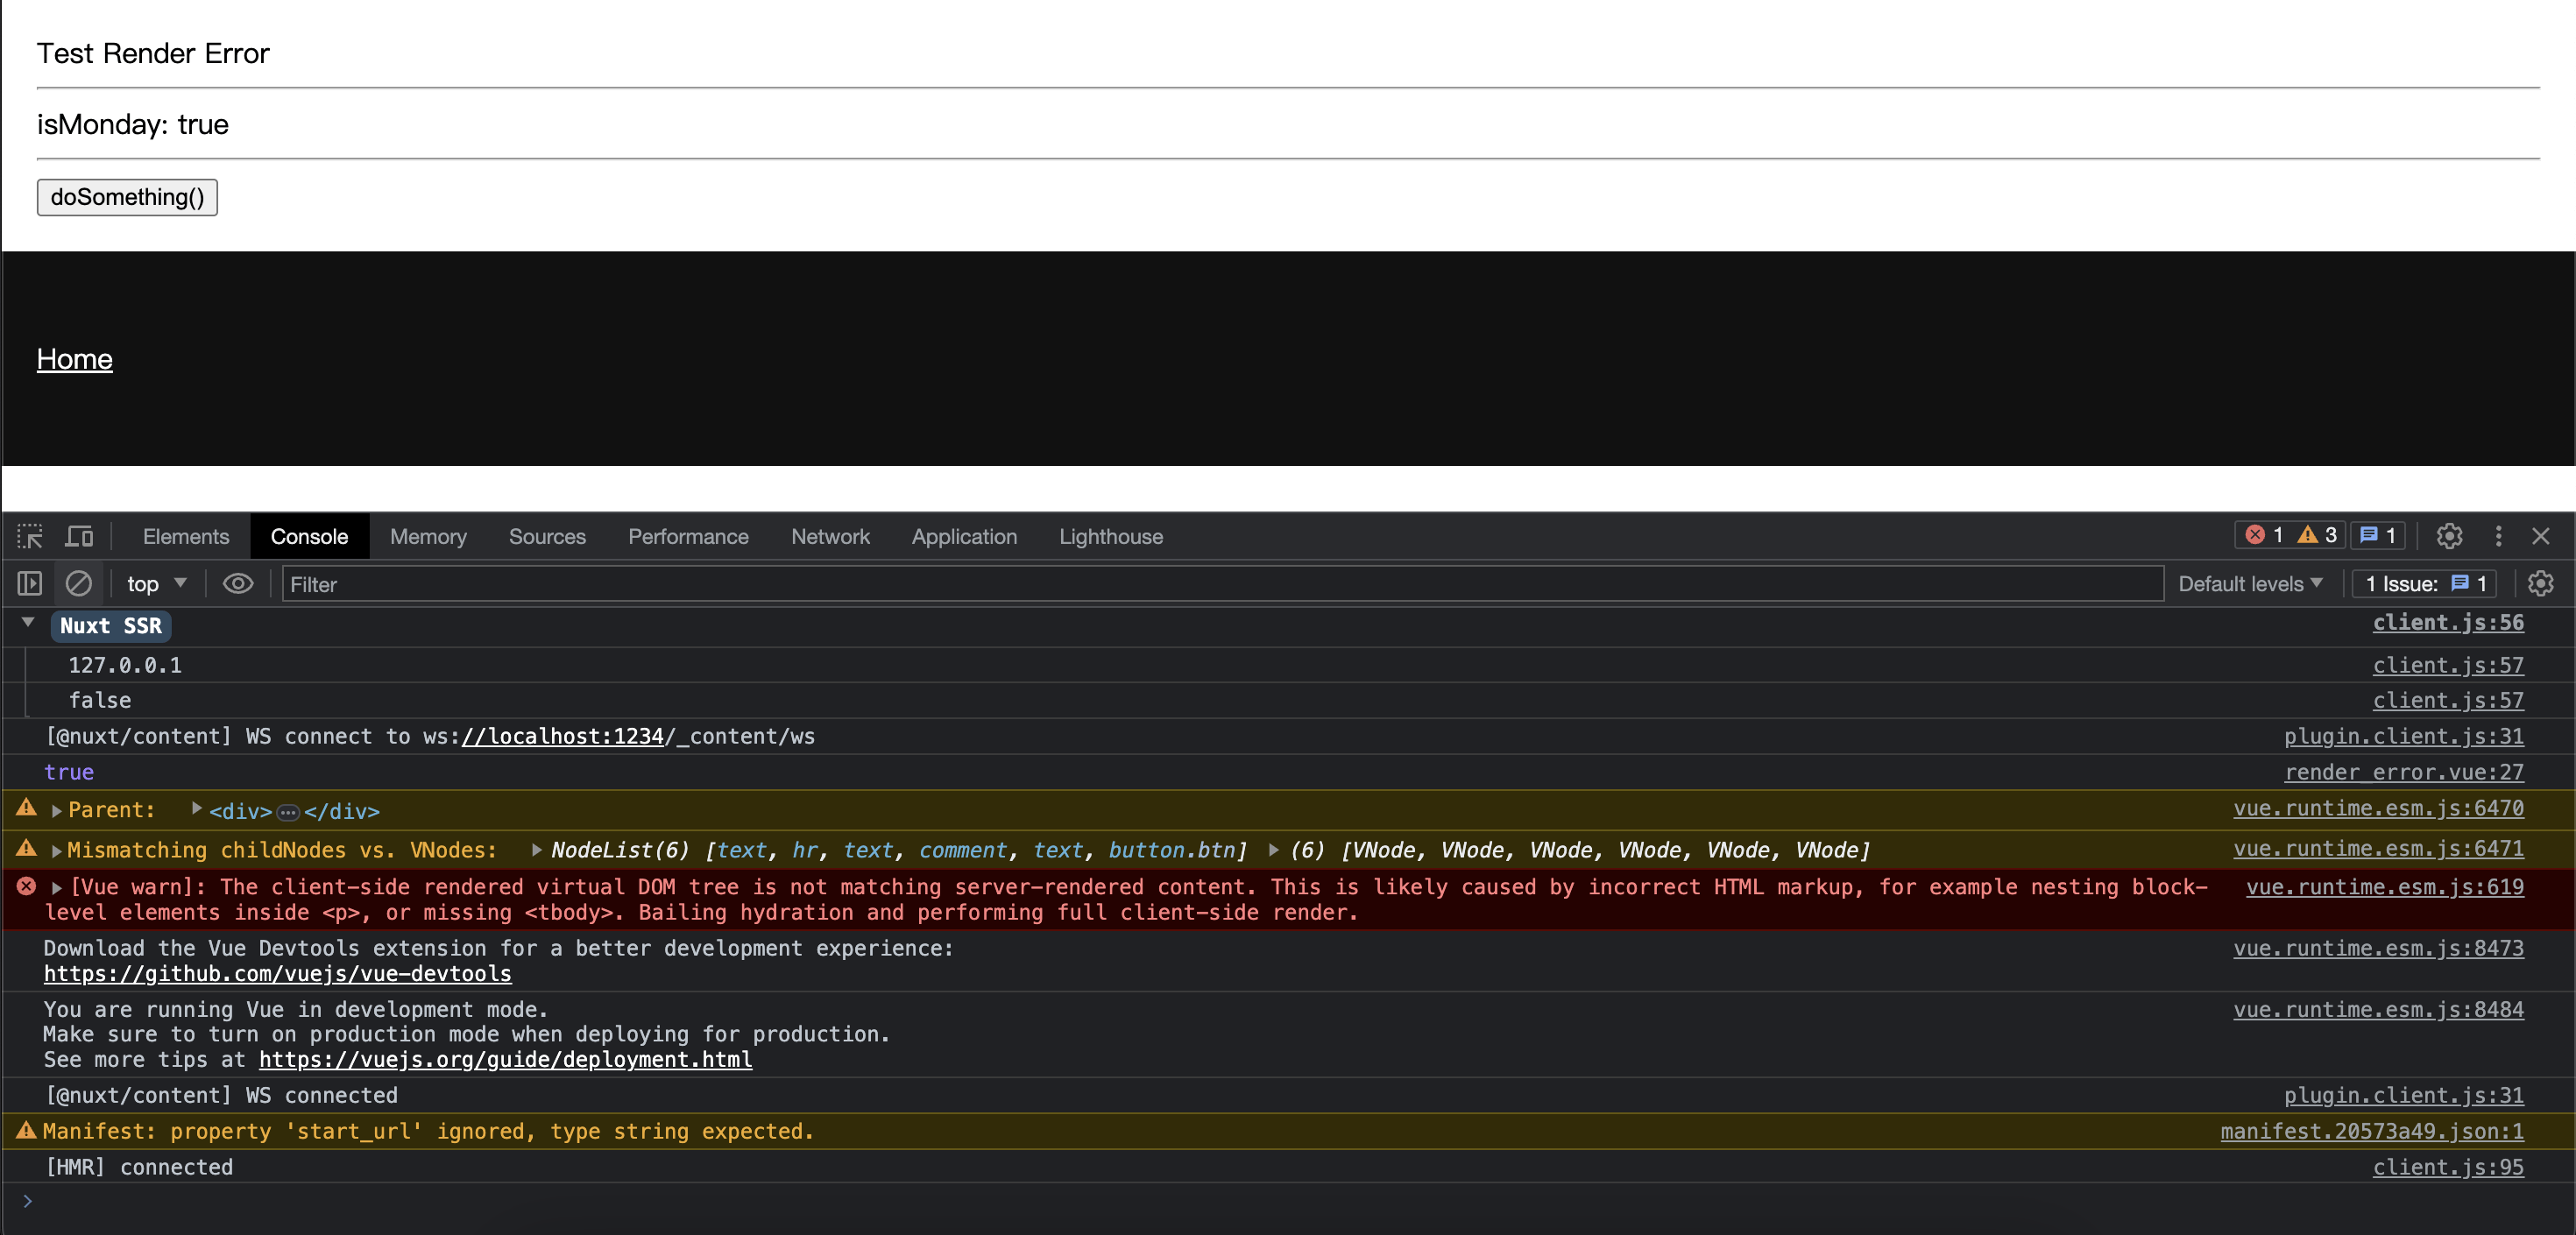Click the red error count badge
This screenshot has height=1235, width=2576.
pyautogui.click(x=2265, y=535)
